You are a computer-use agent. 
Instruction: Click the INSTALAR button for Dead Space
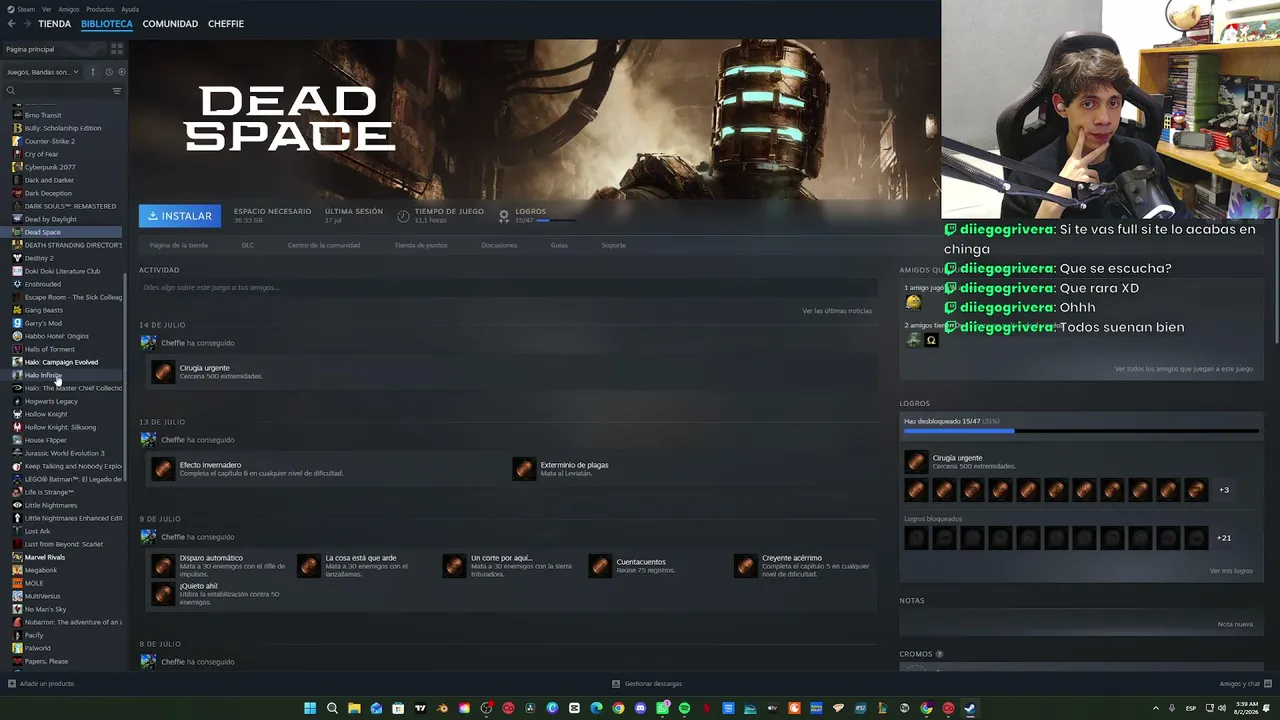pos(180,216)
